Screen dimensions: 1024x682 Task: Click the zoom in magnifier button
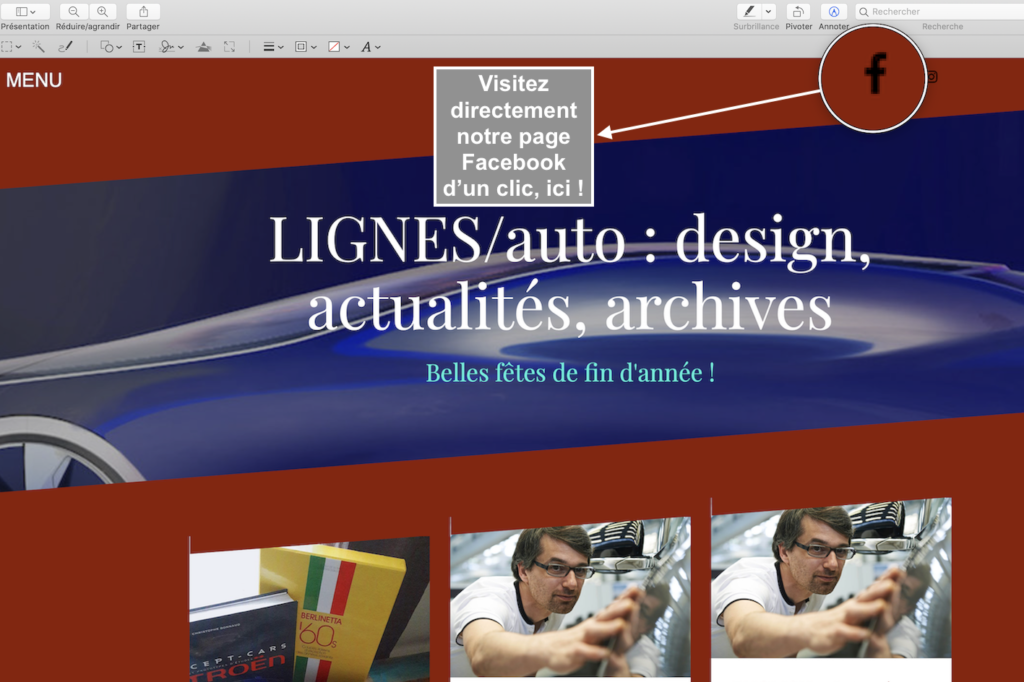pyautogui.click(x=102, y=11)
